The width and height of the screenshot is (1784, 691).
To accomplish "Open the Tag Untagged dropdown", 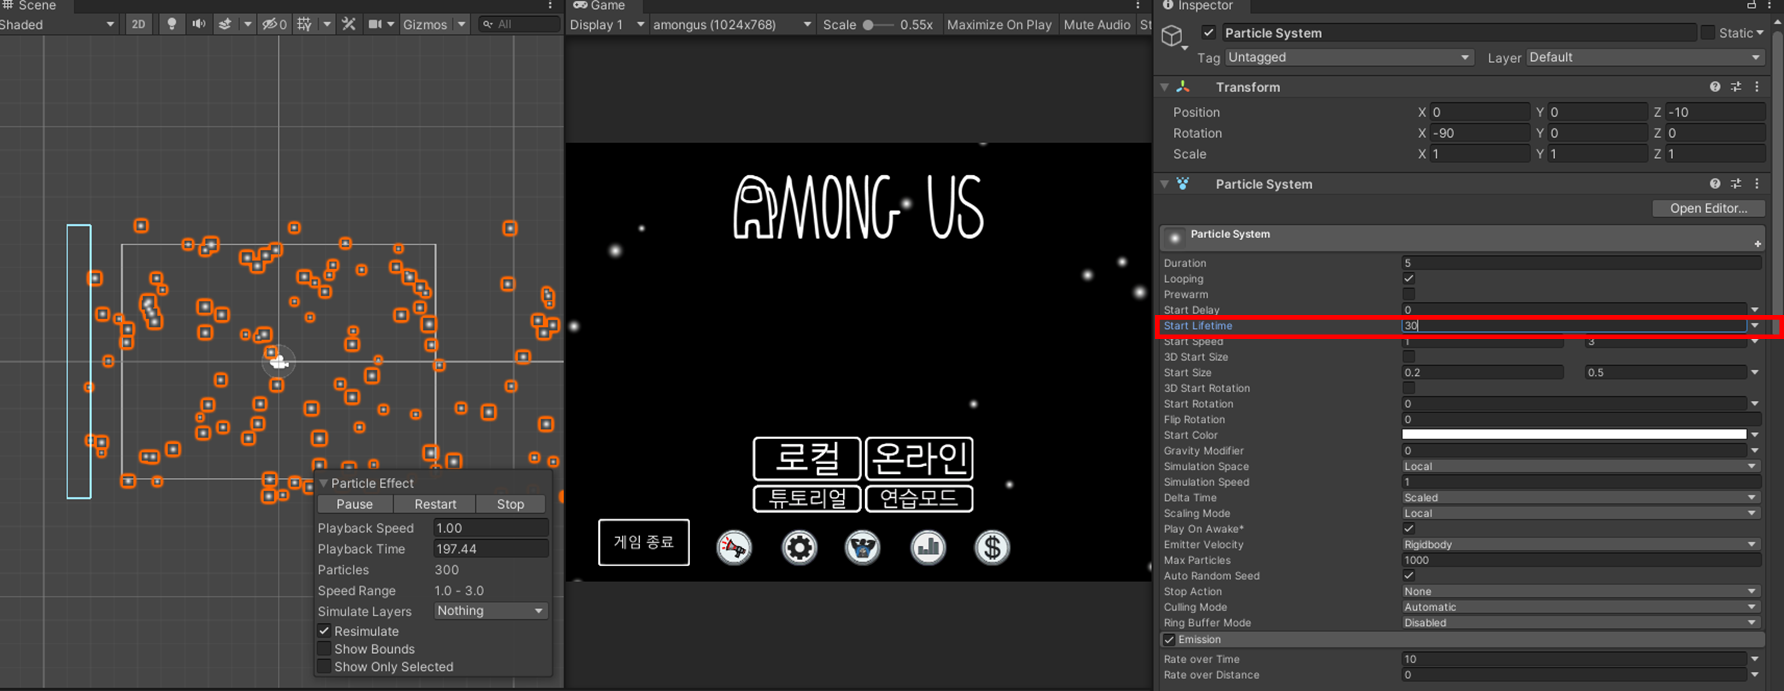I will 1349,58.
